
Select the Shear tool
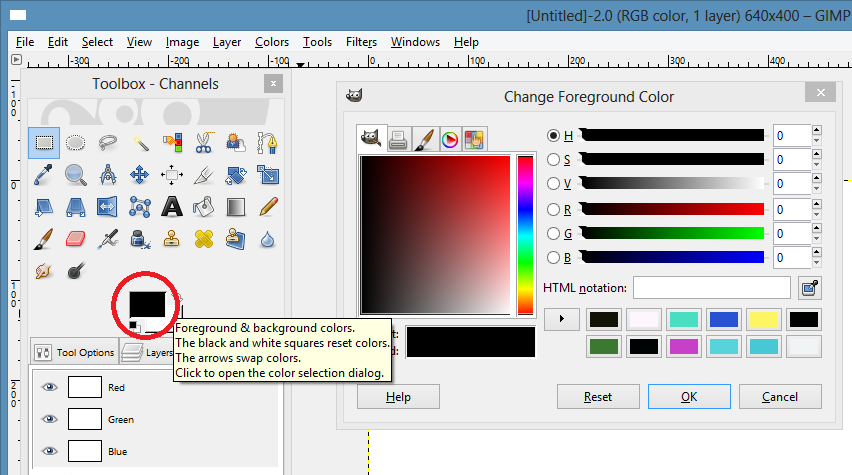[44, 207]
